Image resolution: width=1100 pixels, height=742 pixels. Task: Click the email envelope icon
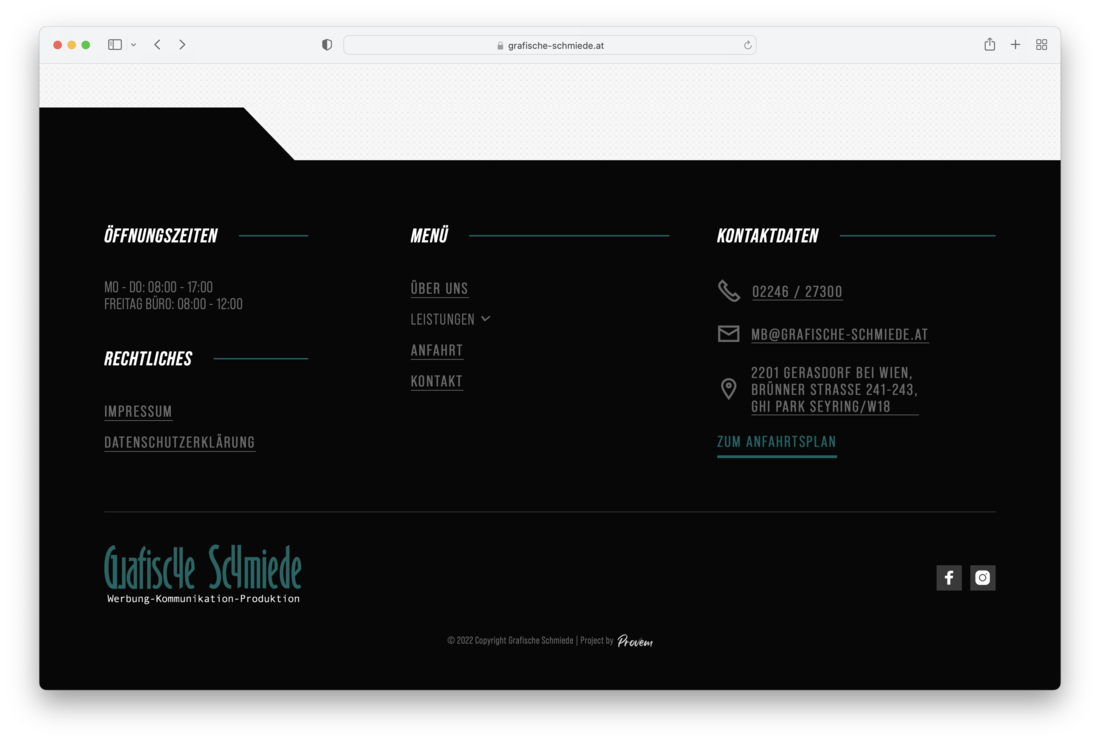pyautogui.click(x=729, y=334)
